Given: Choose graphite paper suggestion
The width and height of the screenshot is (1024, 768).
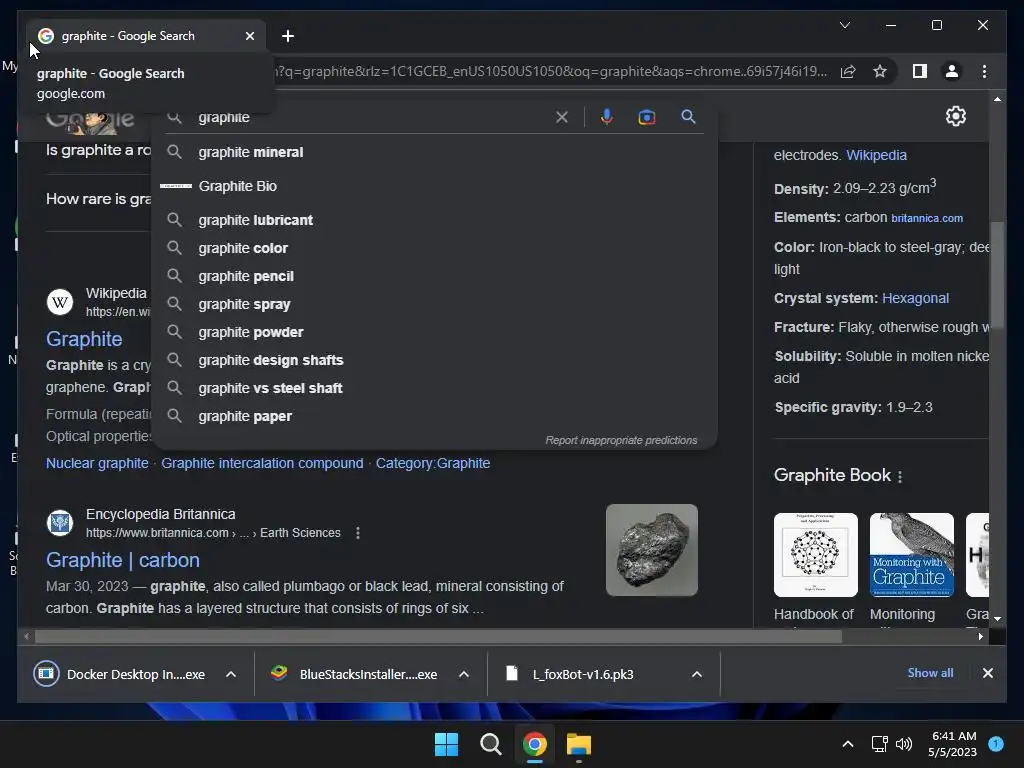Looking at the screenshot, I should [434, 417].
